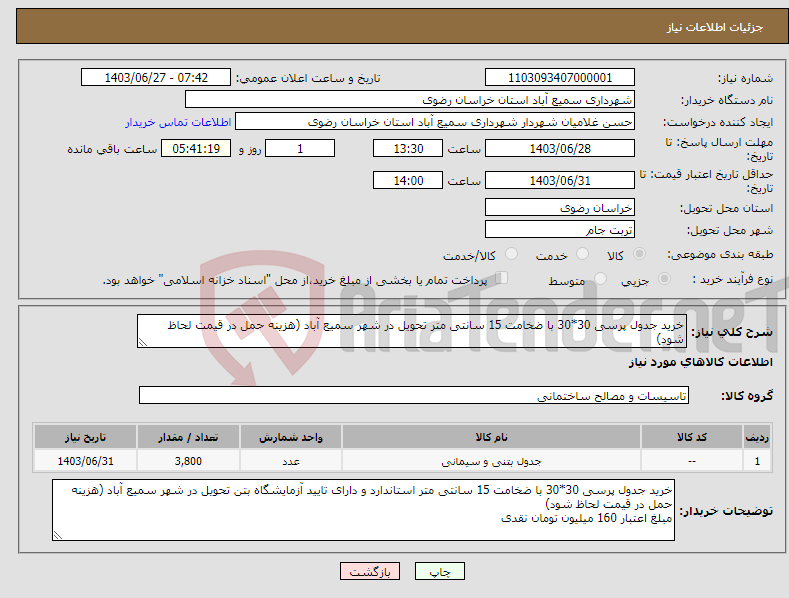Click the resize handle of the buyer notes textarea

pyautogui.click(x=57, y=536)
